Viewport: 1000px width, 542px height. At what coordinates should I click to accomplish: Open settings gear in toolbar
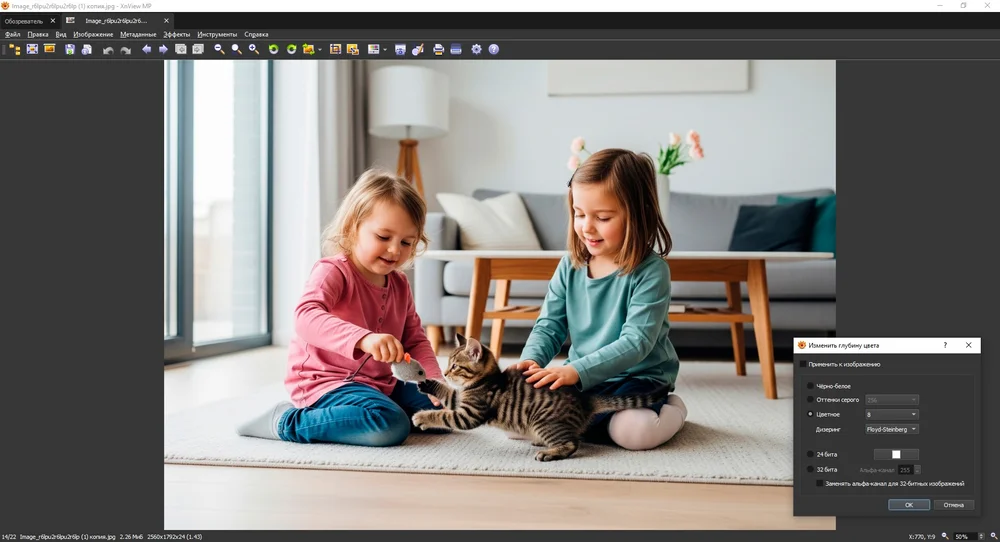coord(476,49)
